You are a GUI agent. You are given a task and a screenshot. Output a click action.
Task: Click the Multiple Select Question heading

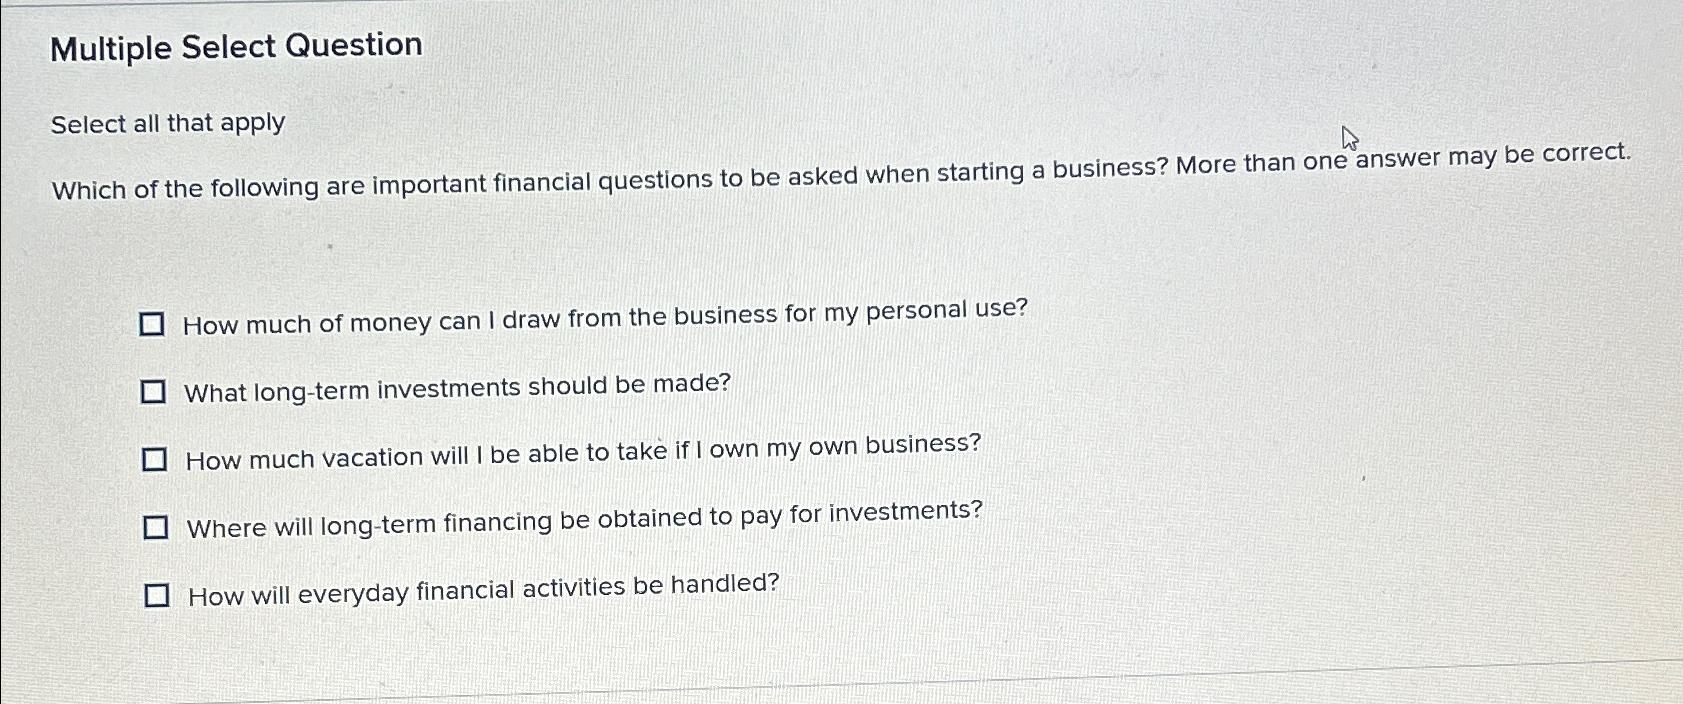point(235,47)
